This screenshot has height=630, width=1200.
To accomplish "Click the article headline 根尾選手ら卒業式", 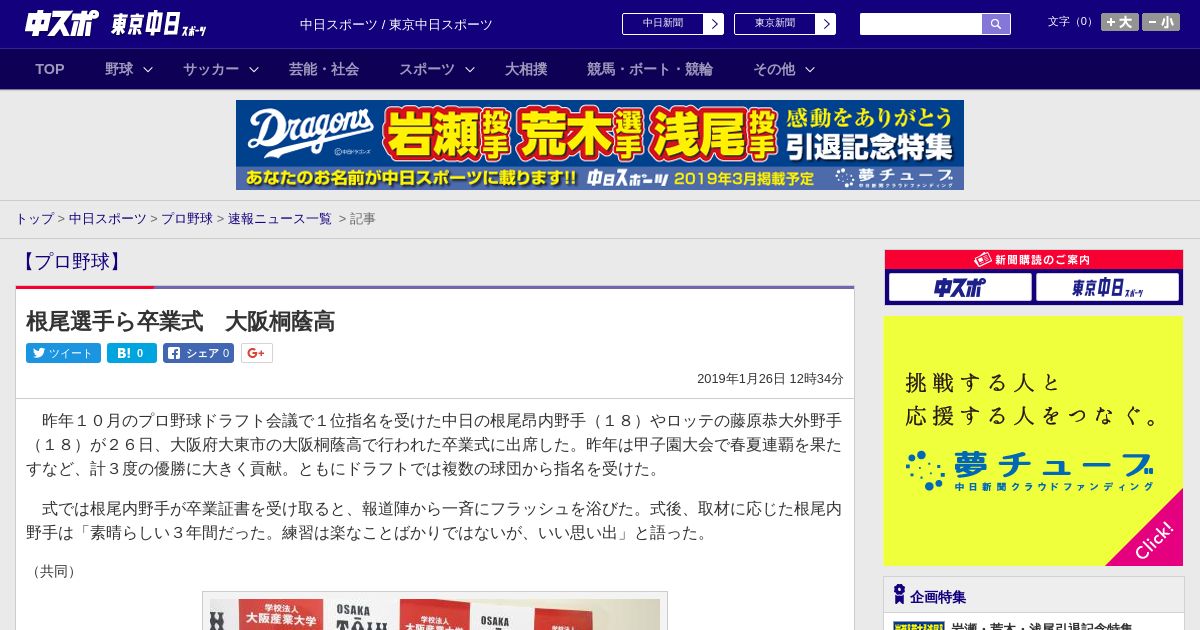I will pos(180,321).
